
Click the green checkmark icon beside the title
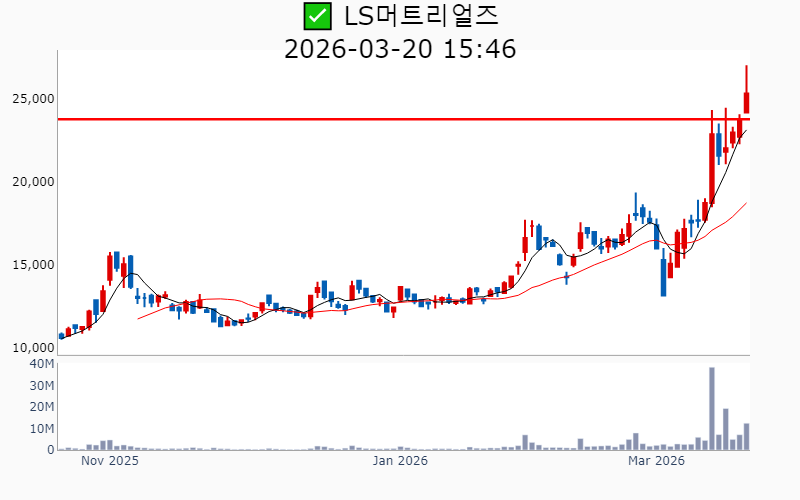[x=316, y=16]
